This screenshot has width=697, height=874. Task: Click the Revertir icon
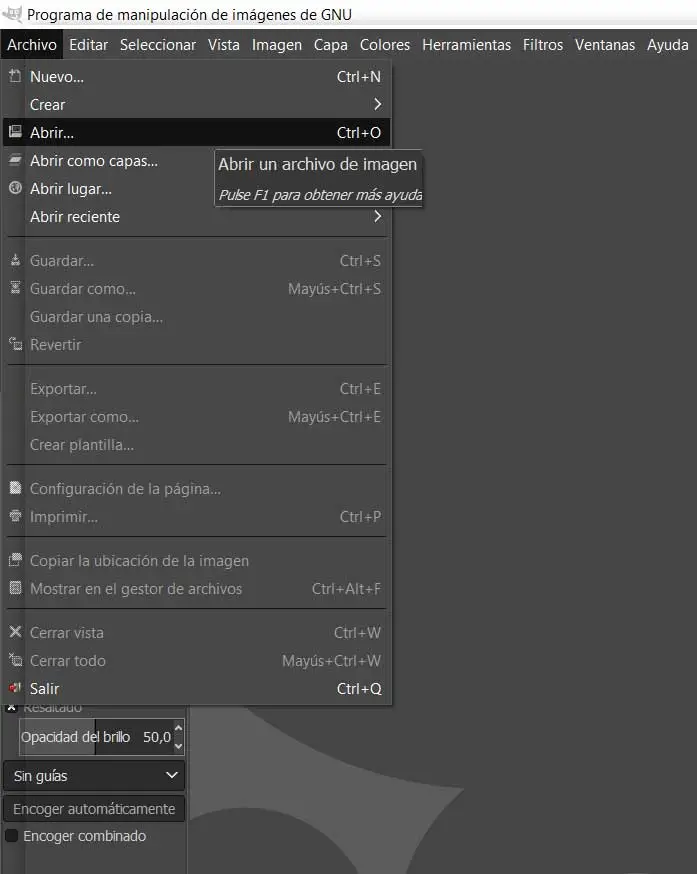point(15,344)
